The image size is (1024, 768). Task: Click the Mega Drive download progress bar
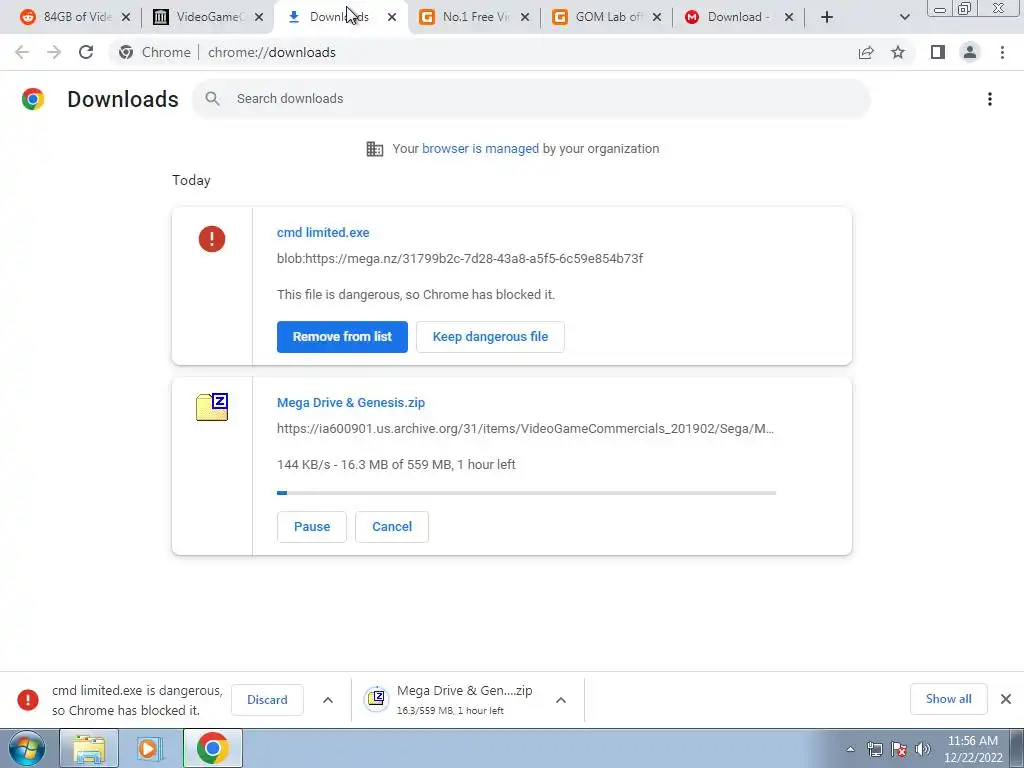point(526,493)
